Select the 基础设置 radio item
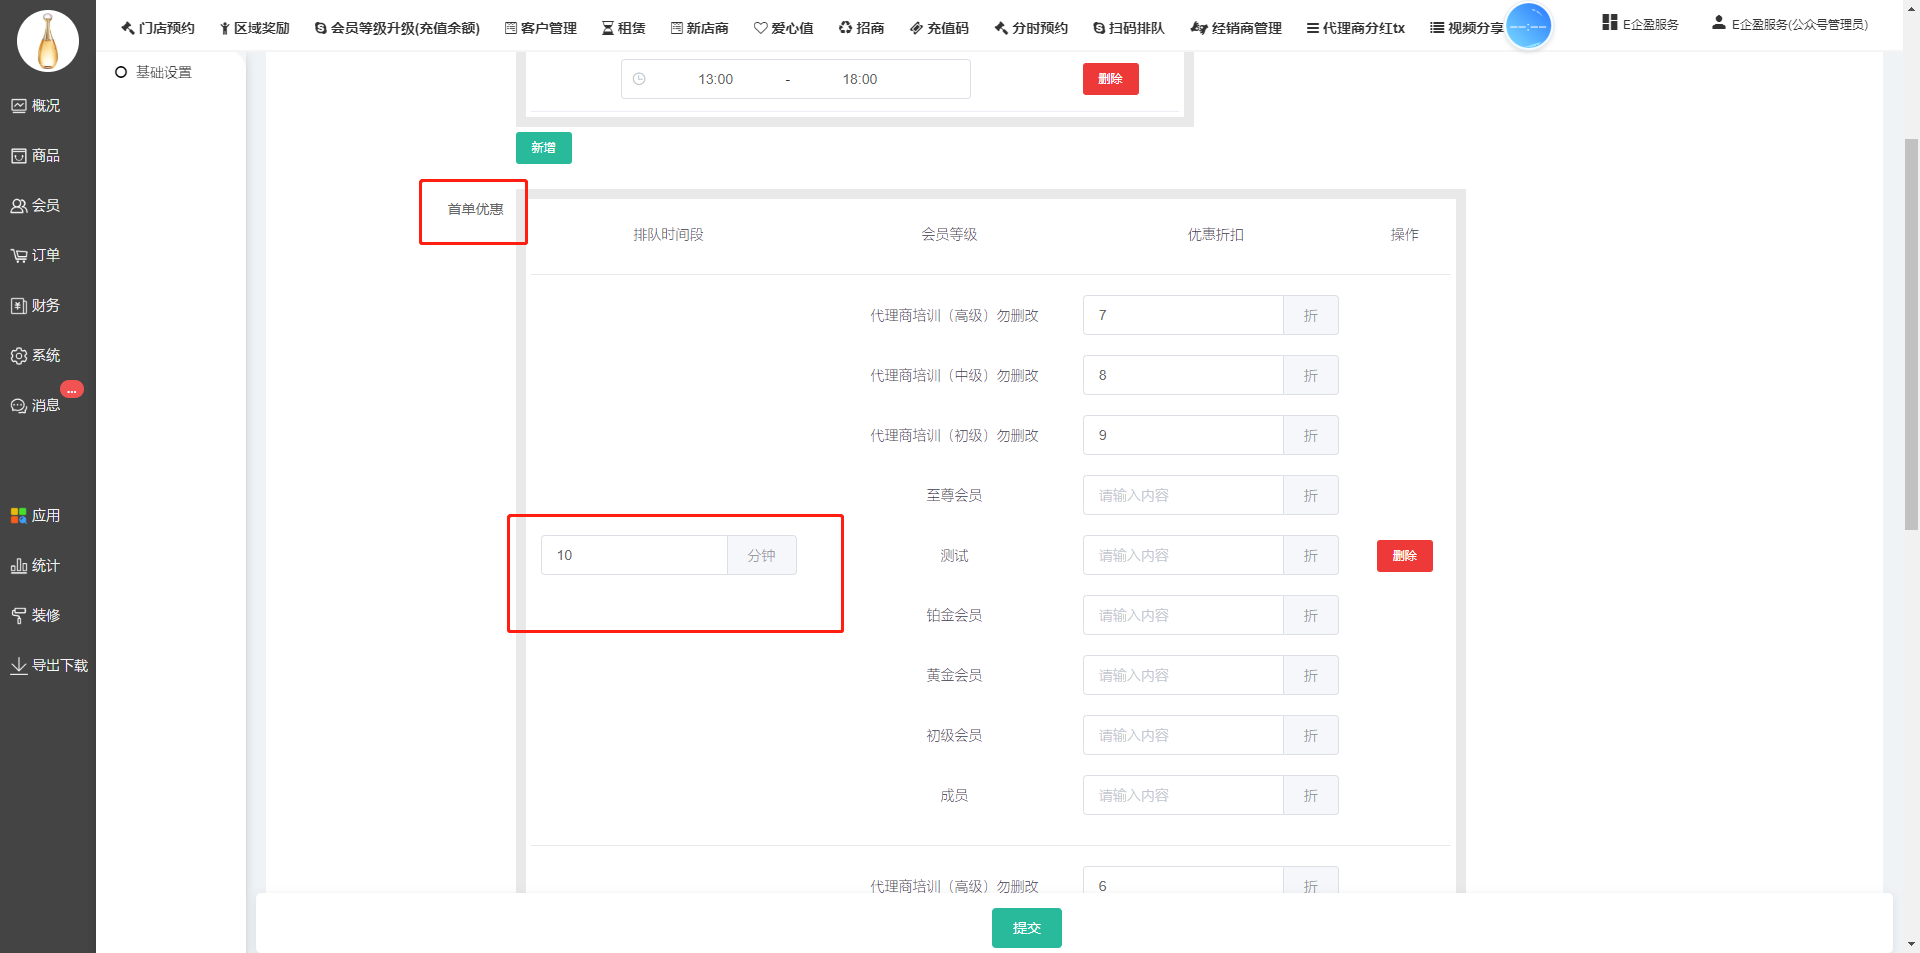This screenshot has width=1920, height=953. 121,73
